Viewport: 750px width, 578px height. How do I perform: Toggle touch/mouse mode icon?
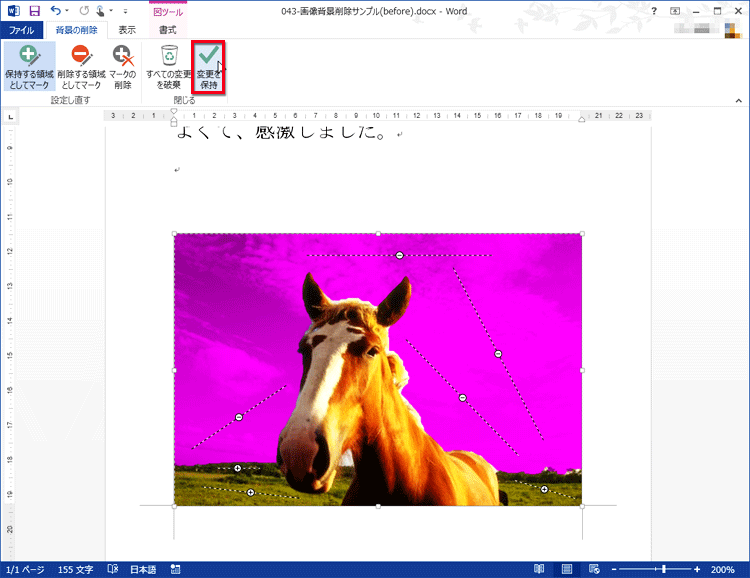(x=100, y=11)
